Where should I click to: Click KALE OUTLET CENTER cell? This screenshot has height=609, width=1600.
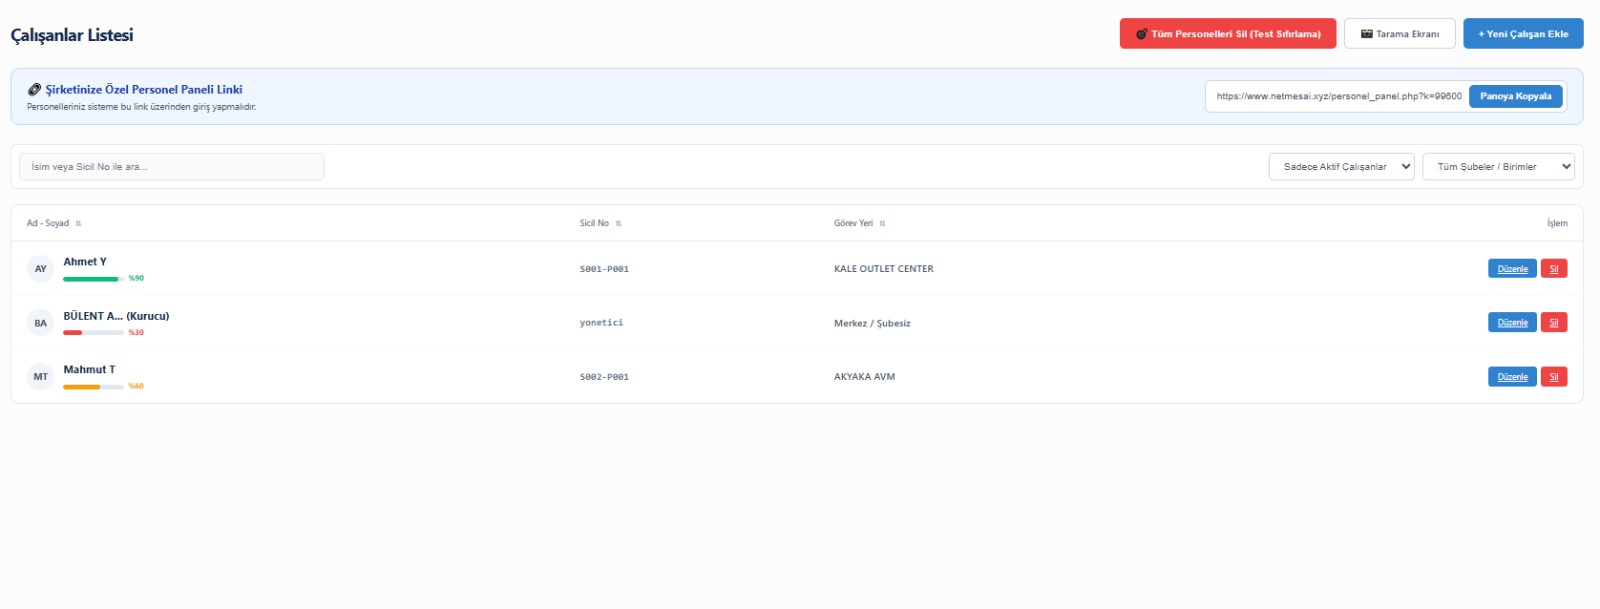[x=884, y=269]
